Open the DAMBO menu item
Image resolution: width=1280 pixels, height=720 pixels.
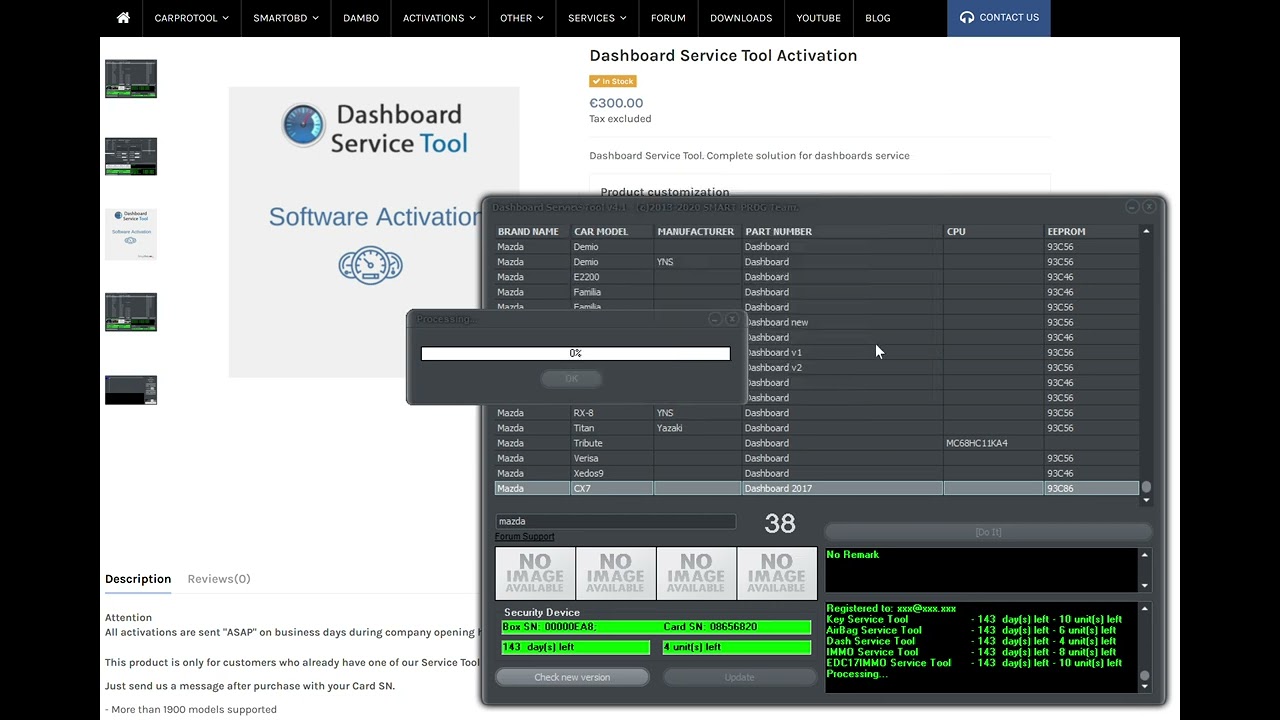(360, 18)
